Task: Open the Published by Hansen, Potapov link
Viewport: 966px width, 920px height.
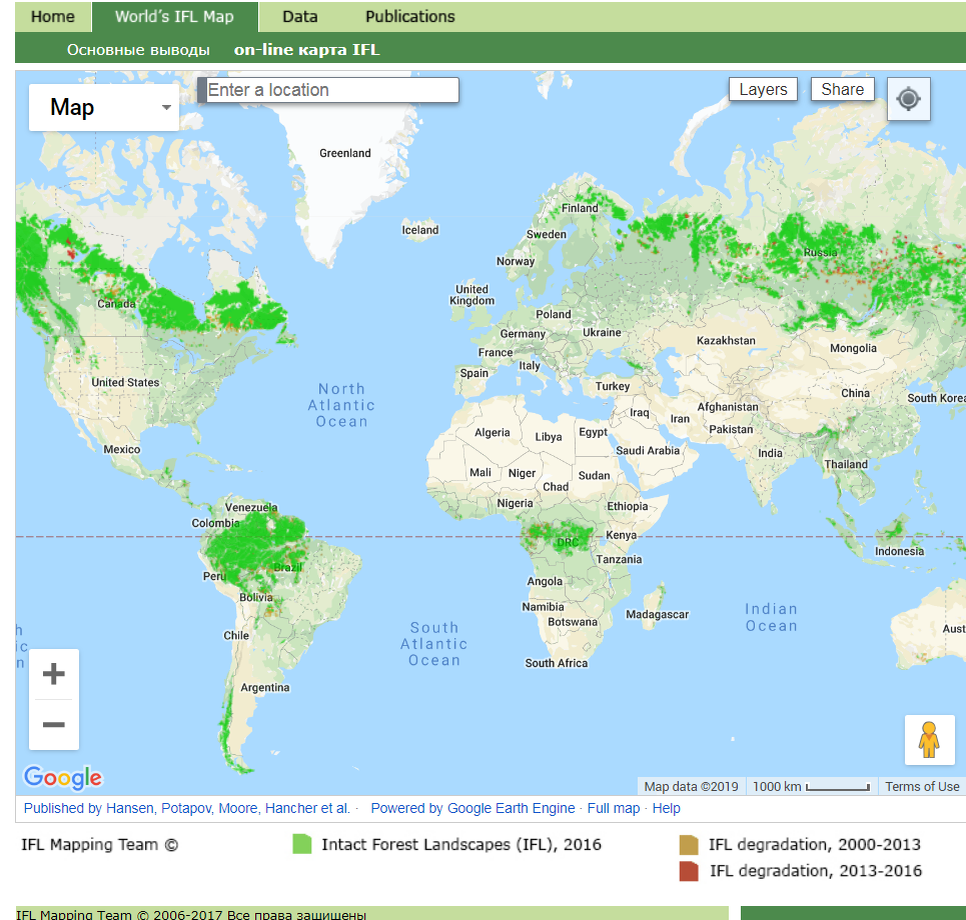Action: click(x=187, y=808)
